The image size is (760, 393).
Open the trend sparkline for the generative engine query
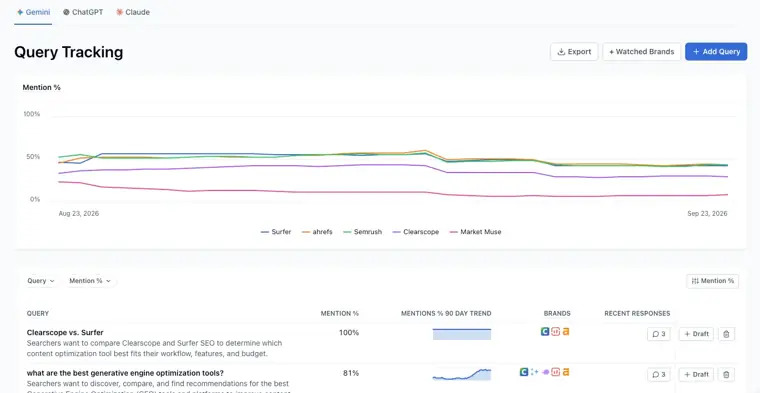click(462, 374)
